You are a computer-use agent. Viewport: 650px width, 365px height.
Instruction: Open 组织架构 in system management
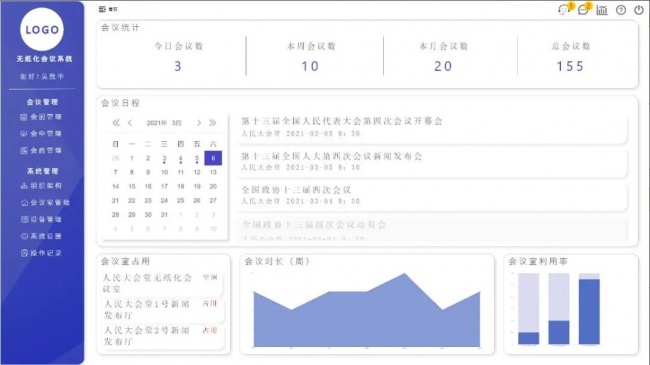[41, 186]
